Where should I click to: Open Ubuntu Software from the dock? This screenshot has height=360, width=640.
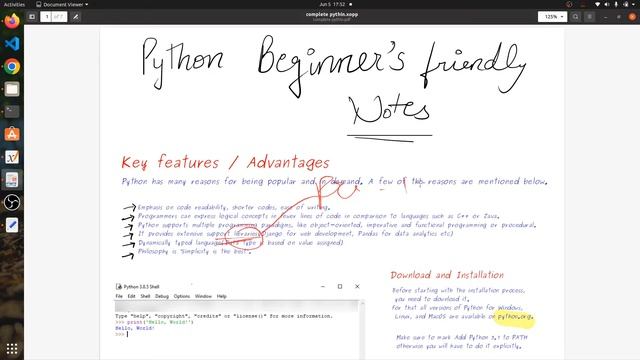12,134
